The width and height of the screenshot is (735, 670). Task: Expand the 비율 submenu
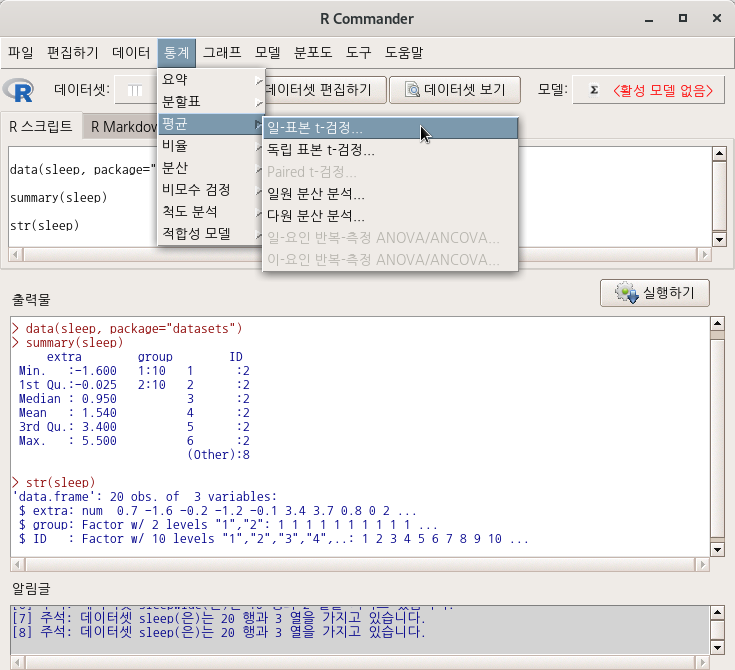pyautogui.click(x=211, y=146)
